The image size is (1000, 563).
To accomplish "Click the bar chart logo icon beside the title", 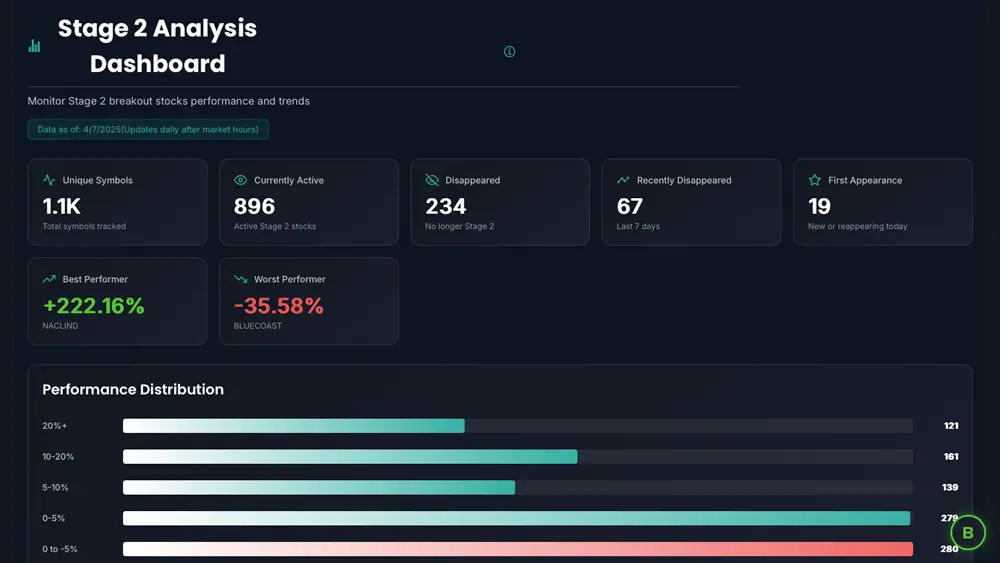I will pos(34,46).
